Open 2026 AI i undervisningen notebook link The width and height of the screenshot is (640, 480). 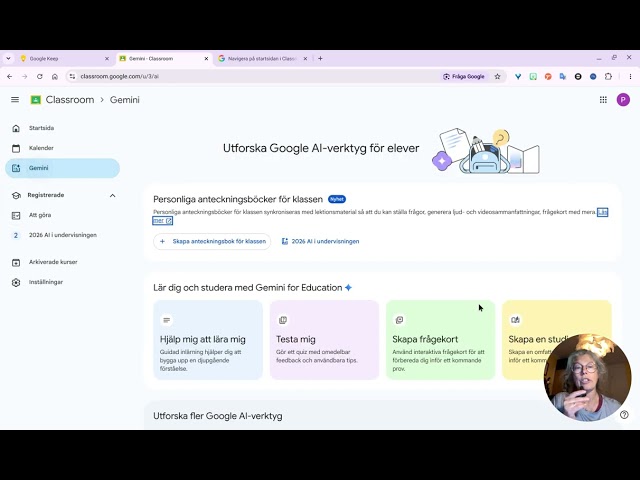pyautogui.click(x=320, y=241)
